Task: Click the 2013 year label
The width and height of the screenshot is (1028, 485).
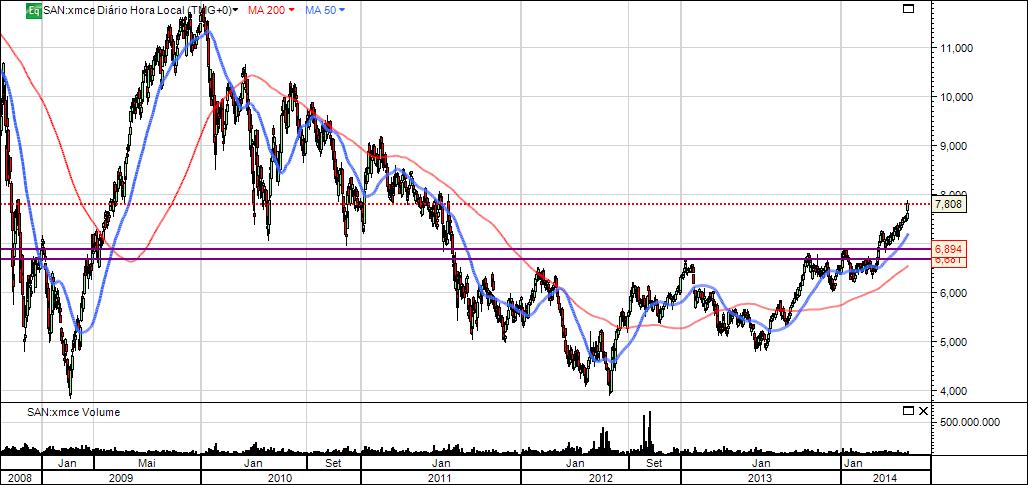Action: pyautogui.click(x=761, y=477)
